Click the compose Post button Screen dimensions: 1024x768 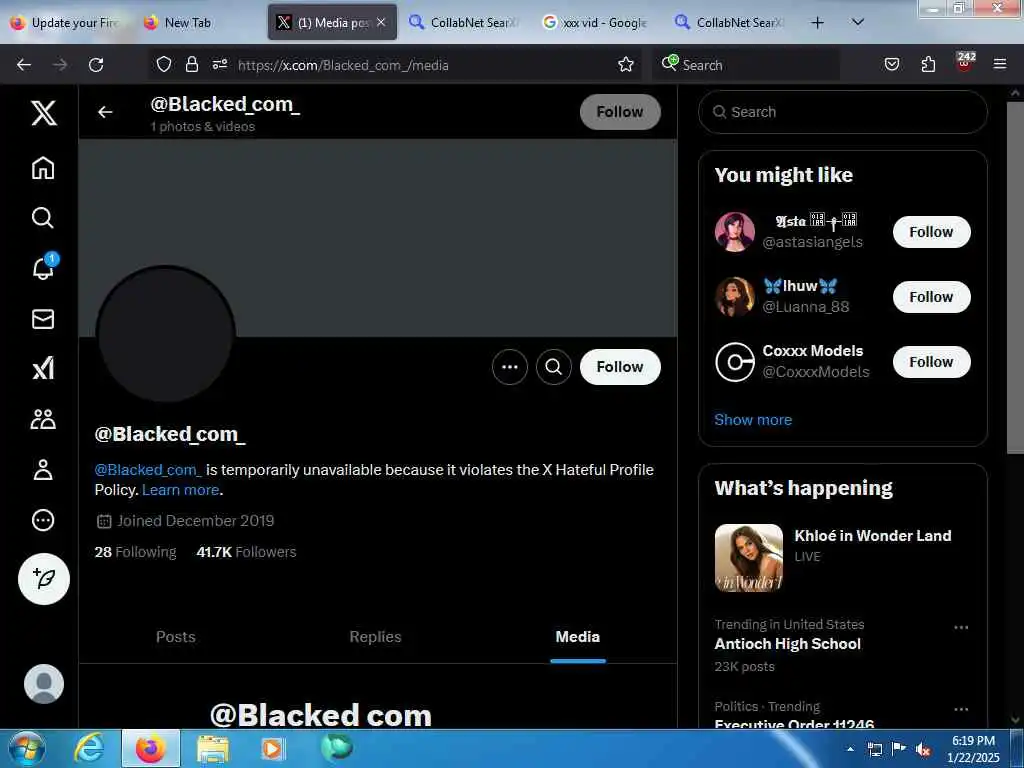[x=44, y=579]
